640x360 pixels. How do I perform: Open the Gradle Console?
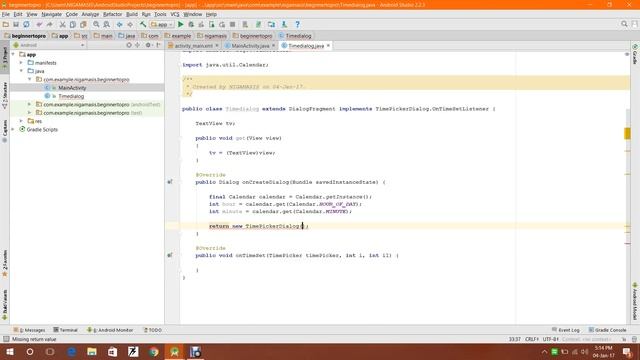[x=607, y=330]
